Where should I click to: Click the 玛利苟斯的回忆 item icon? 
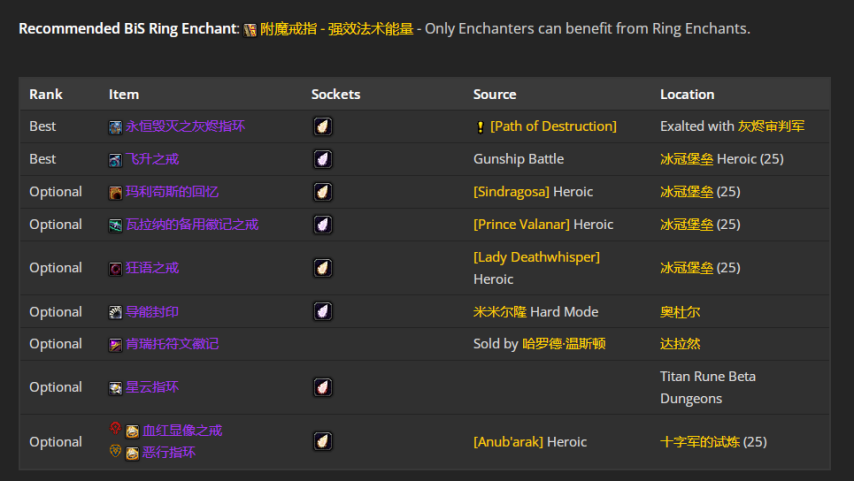click(x=116, y=192)
